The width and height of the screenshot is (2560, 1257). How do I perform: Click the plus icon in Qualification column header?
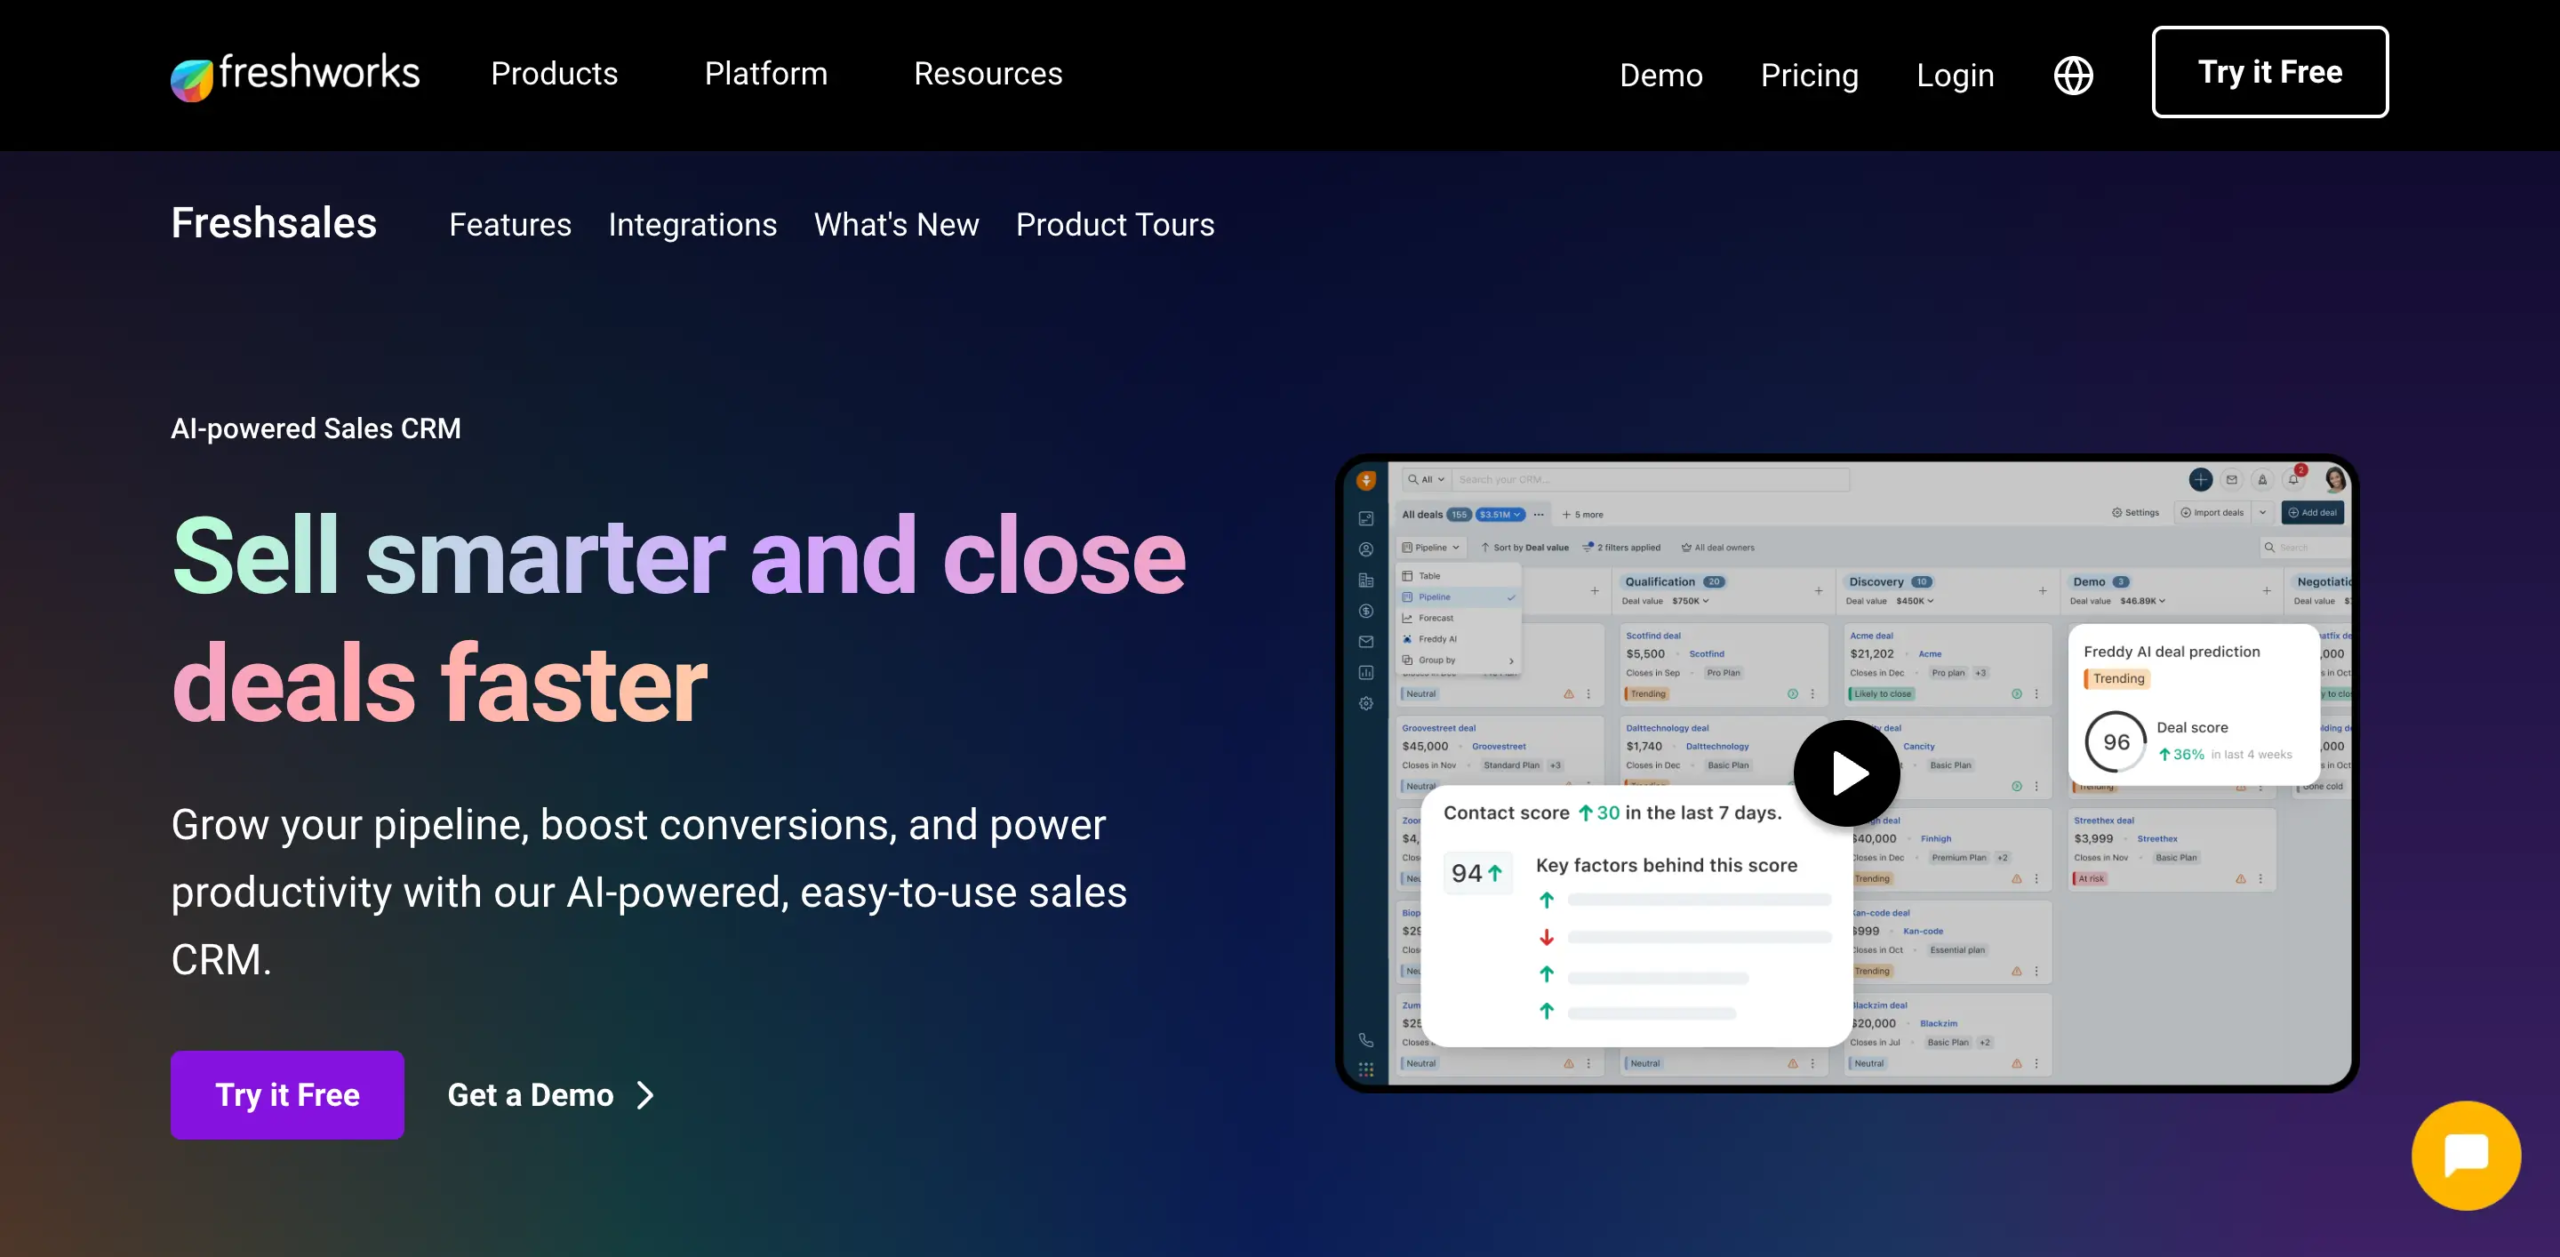point(1819,591)
